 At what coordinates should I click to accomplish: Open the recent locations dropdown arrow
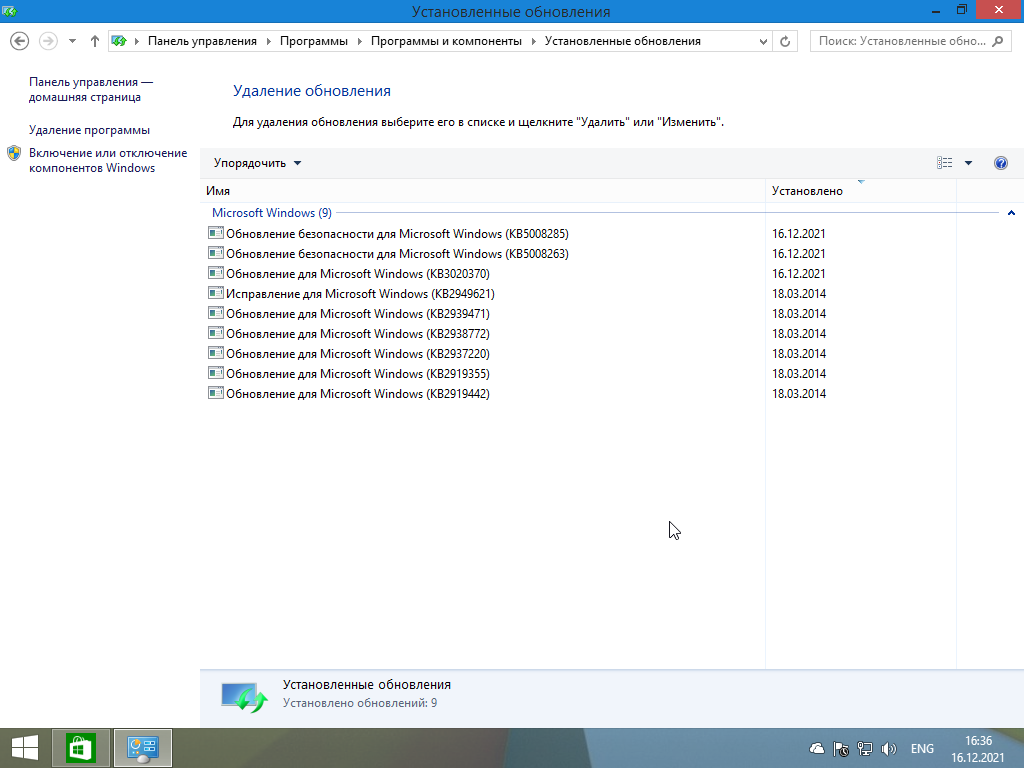[72, 41]
